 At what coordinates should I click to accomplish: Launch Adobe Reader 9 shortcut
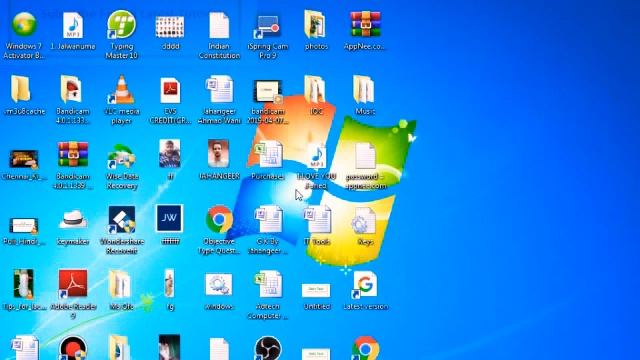coord(73,283)
